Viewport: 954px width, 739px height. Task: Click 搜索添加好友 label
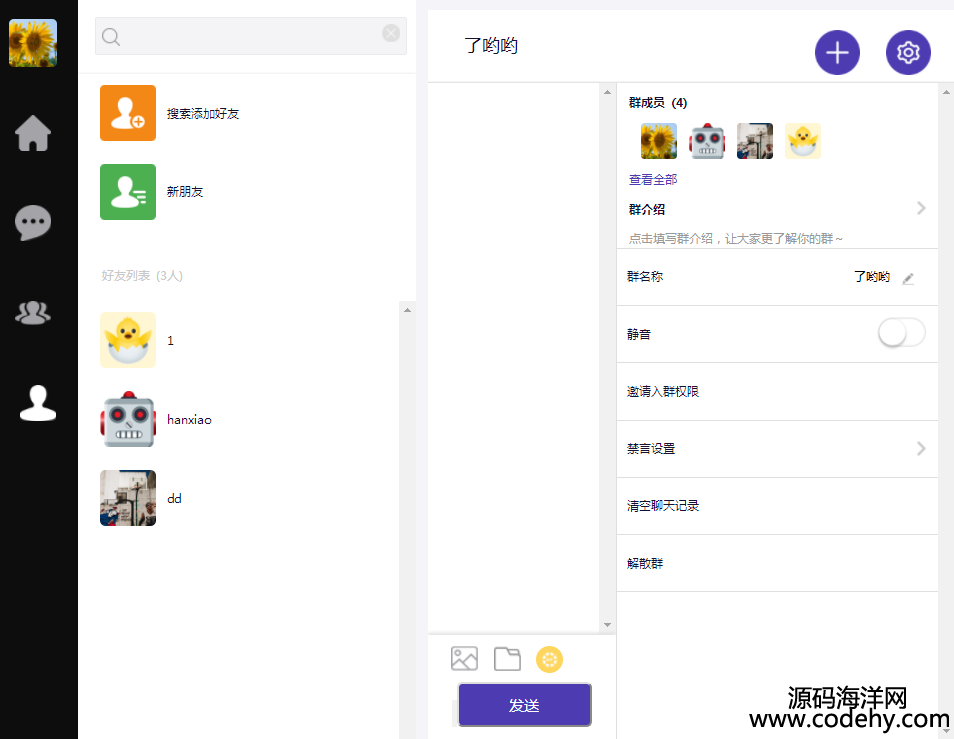tap(203, 114)
